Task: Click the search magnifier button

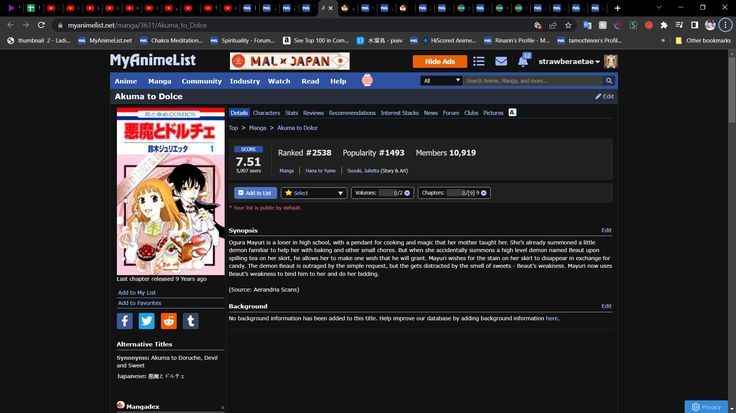Action: tap(609, 81)
